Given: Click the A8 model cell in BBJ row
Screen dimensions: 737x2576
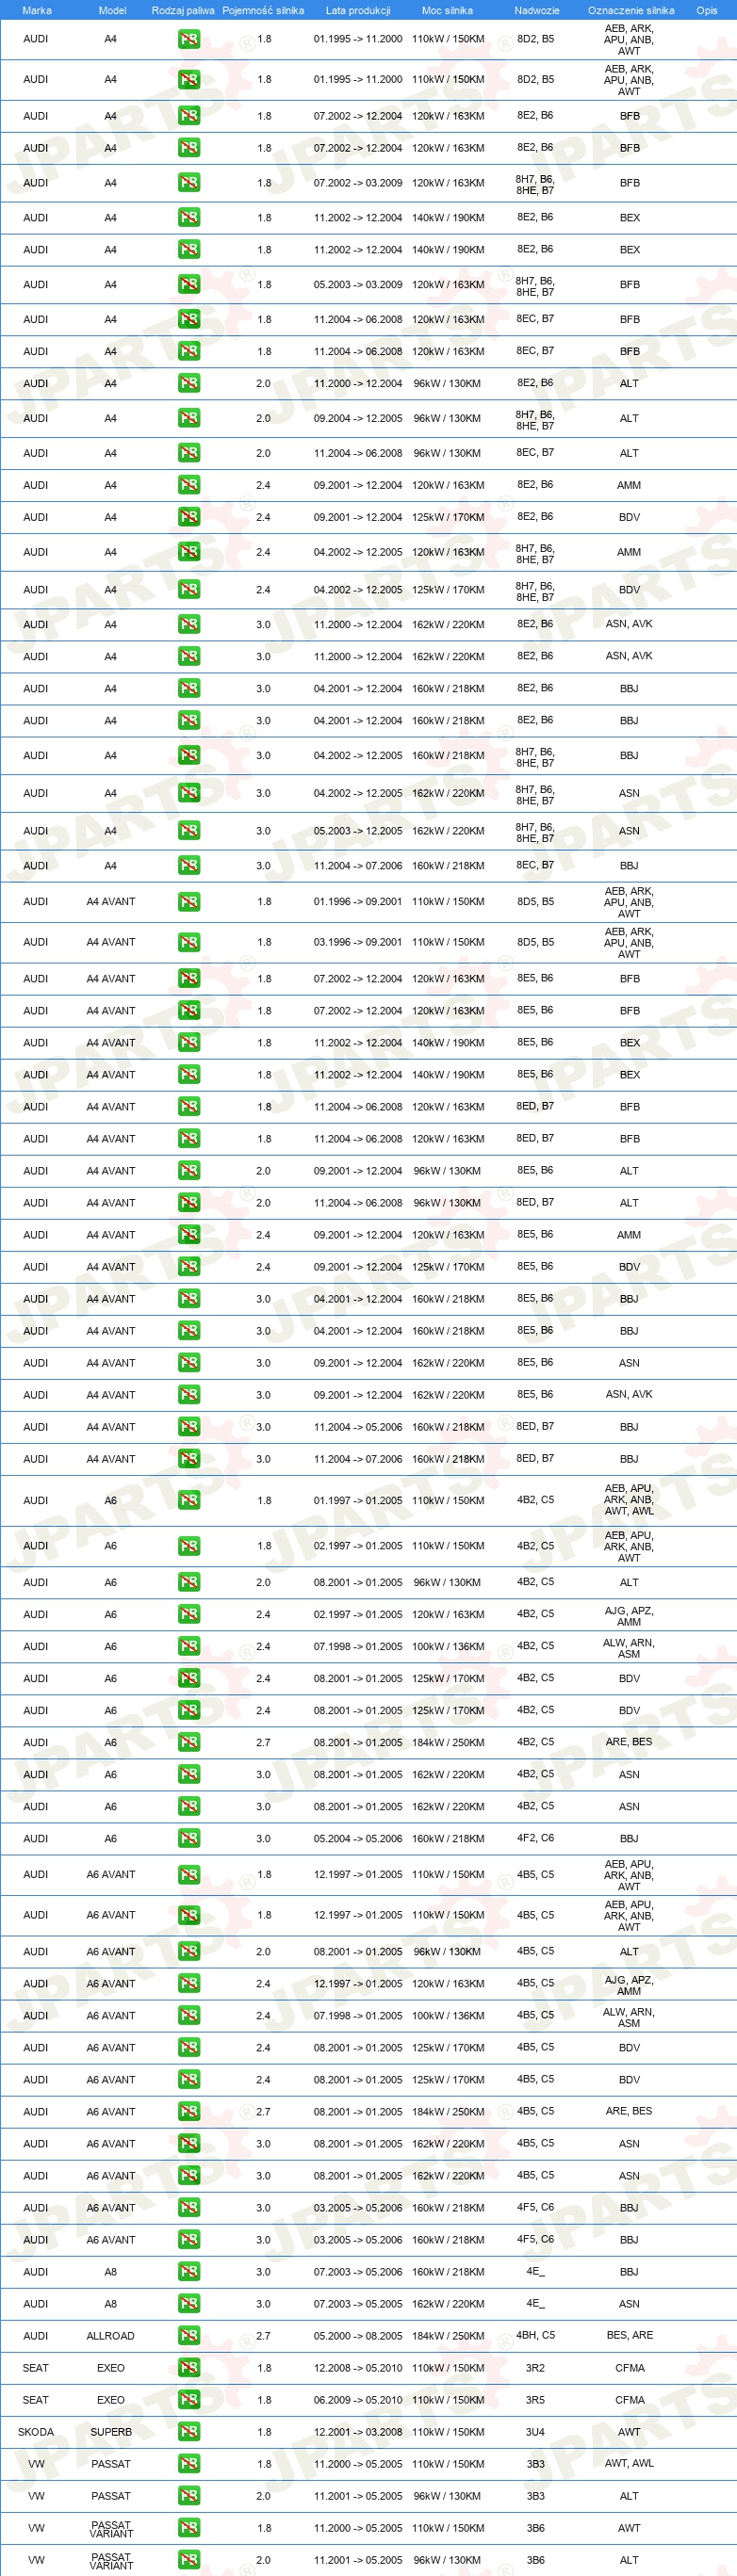Looking at the screenshot, I should click(111, 2272).
